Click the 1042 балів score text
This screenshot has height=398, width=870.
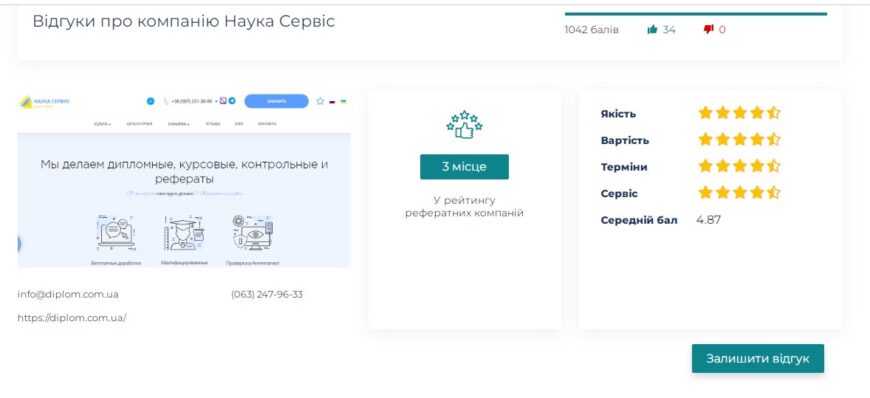591,30
